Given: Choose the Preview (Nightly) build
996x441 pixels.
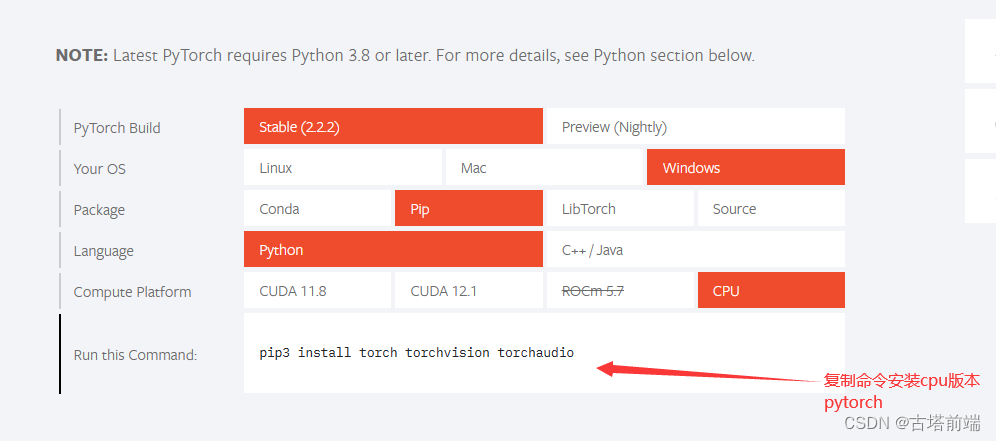Looking at the screenshot, I should click(x=696, y=126).
